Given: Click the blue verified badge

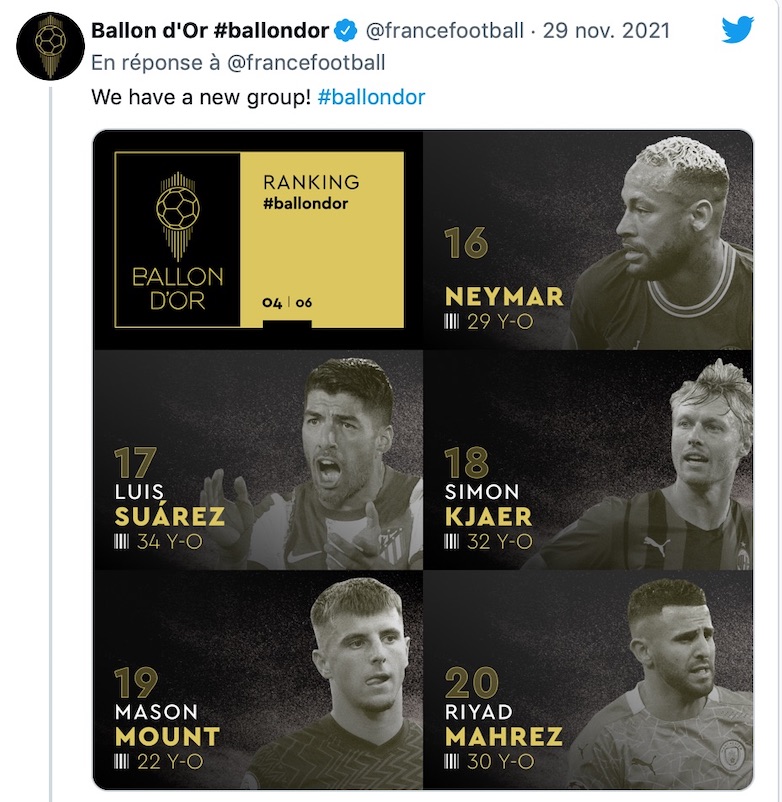Looking at the screenshot, I should 346,31.
